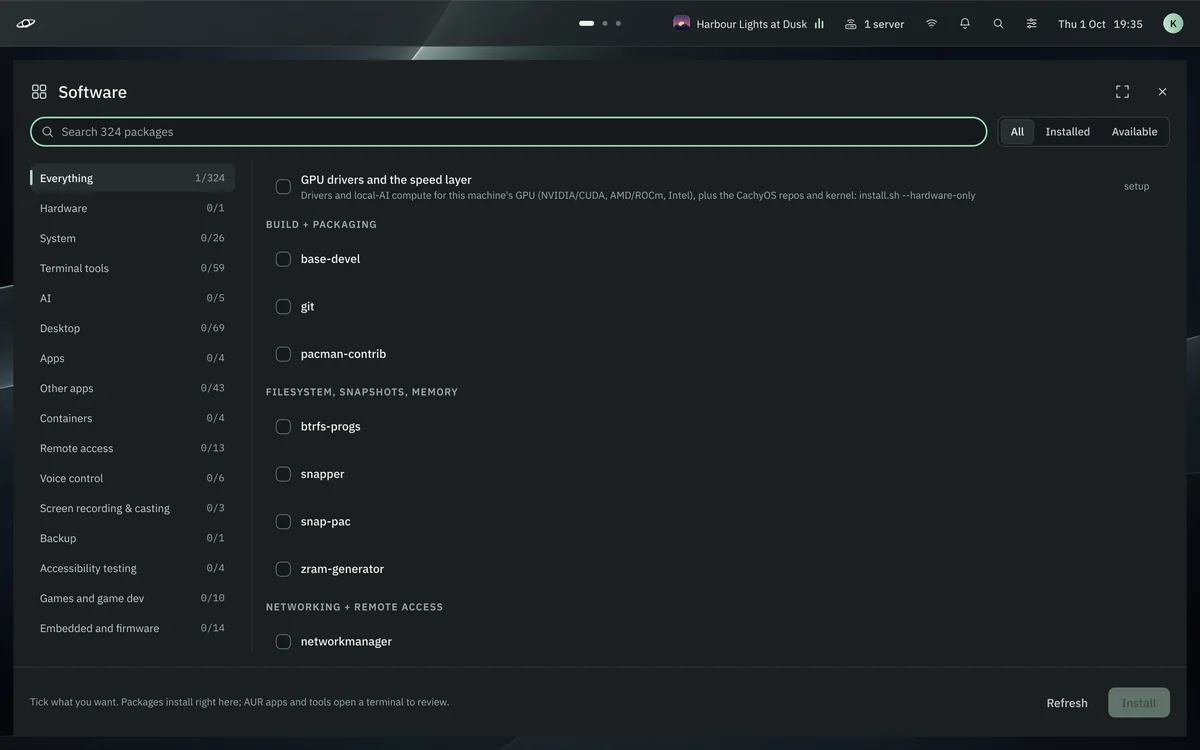Viewport: 1200px width, 750px height.
Task: Close the Software window
Action: (x=1162, y=92)
